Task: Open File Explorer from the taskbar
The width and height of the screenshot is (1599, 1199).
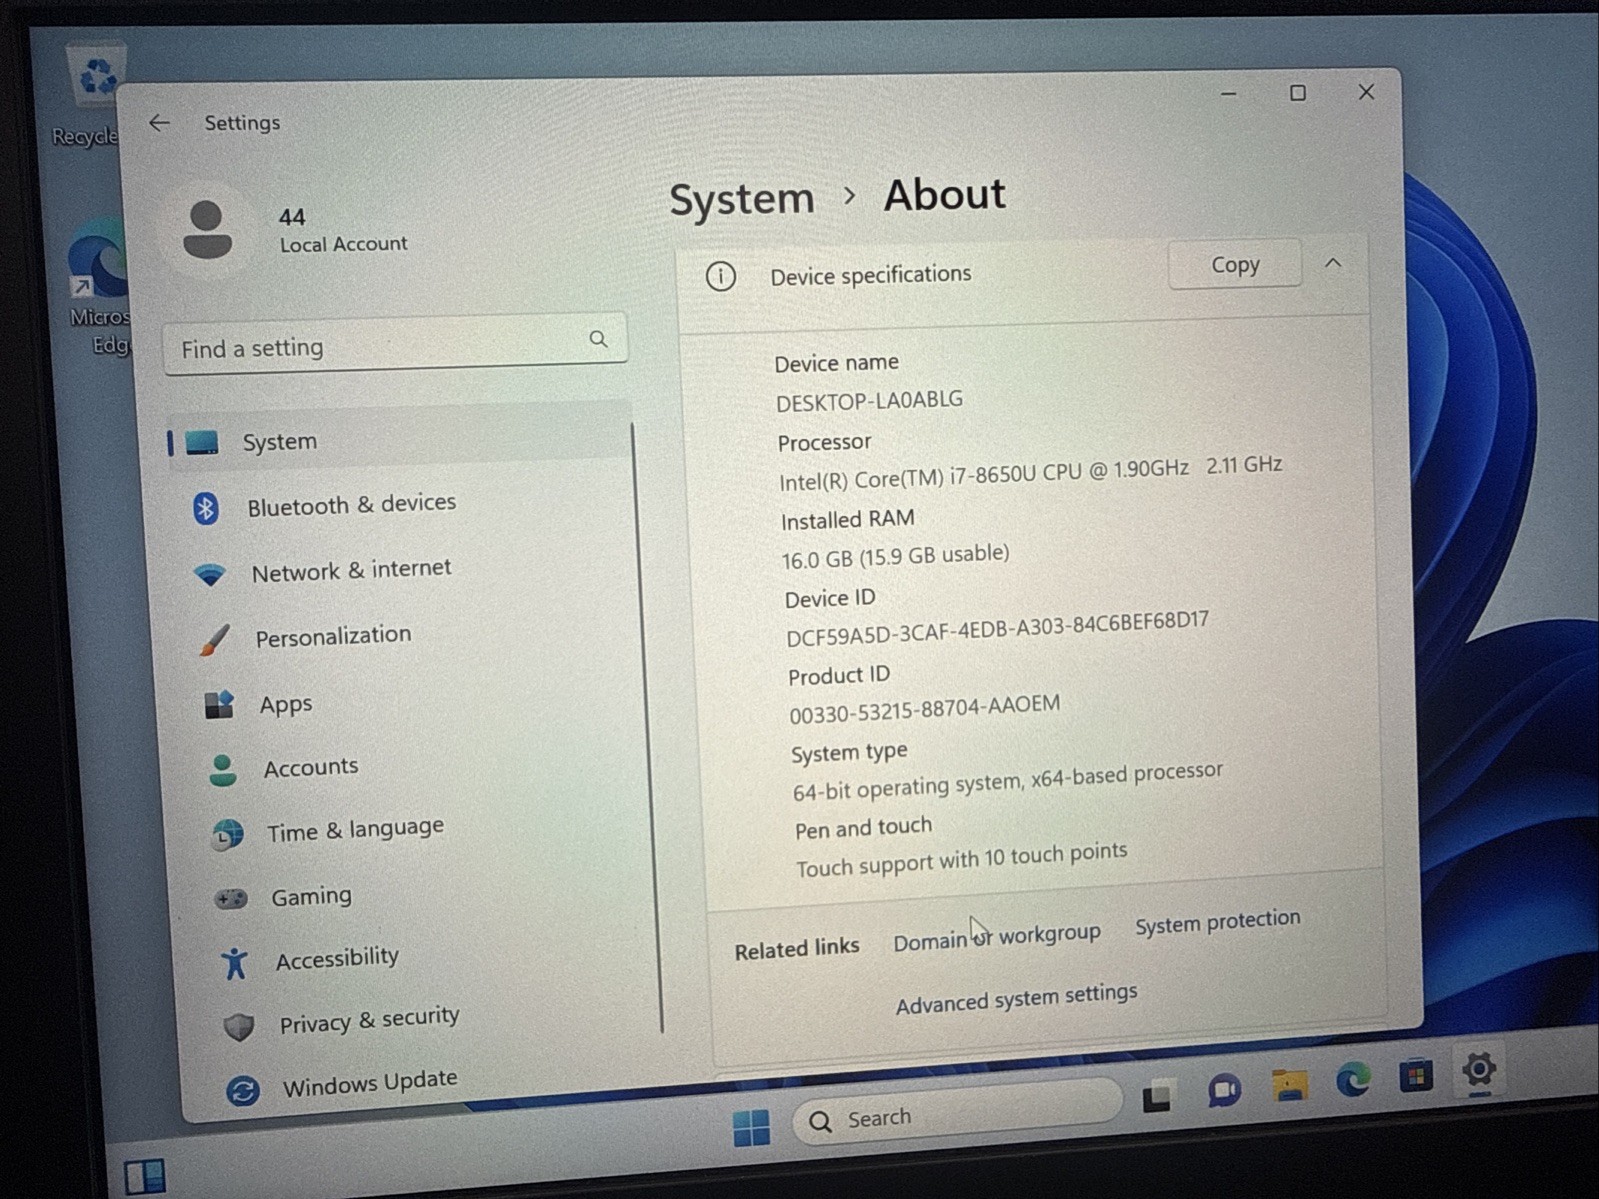Action: (x=1289, y=1084)
